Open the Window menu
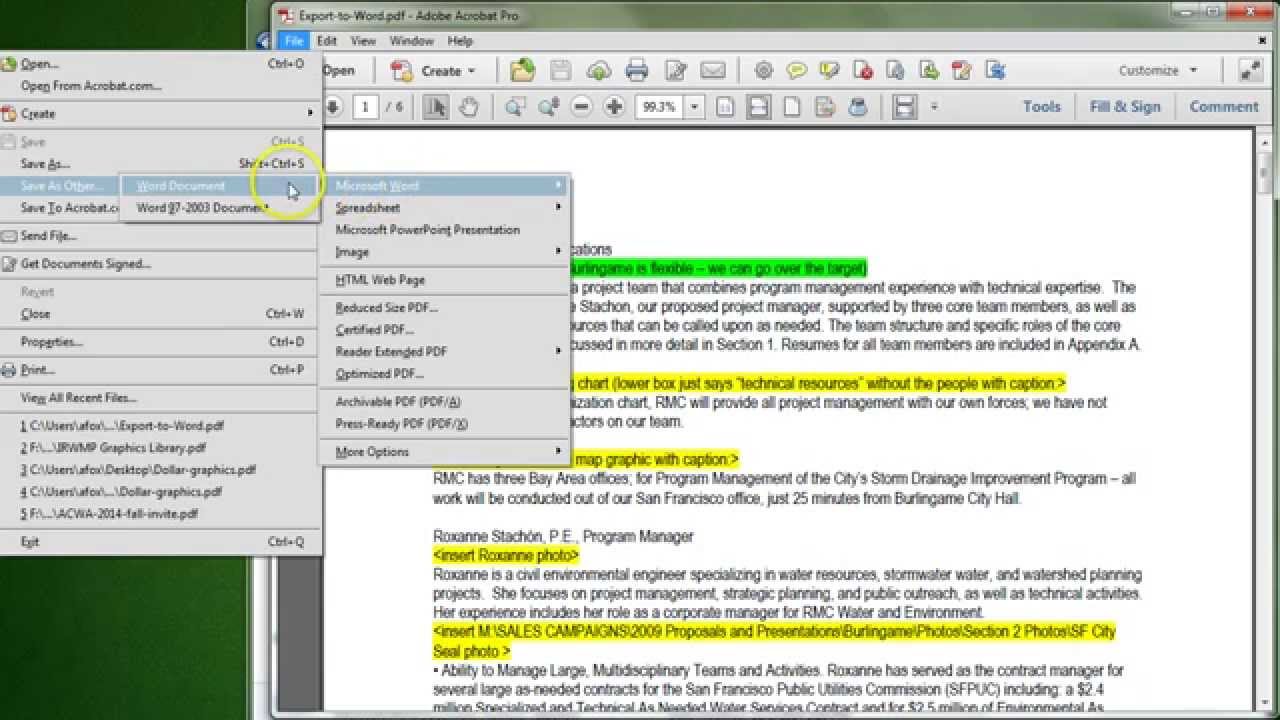The image size is (1280, 720). [411, 41]
